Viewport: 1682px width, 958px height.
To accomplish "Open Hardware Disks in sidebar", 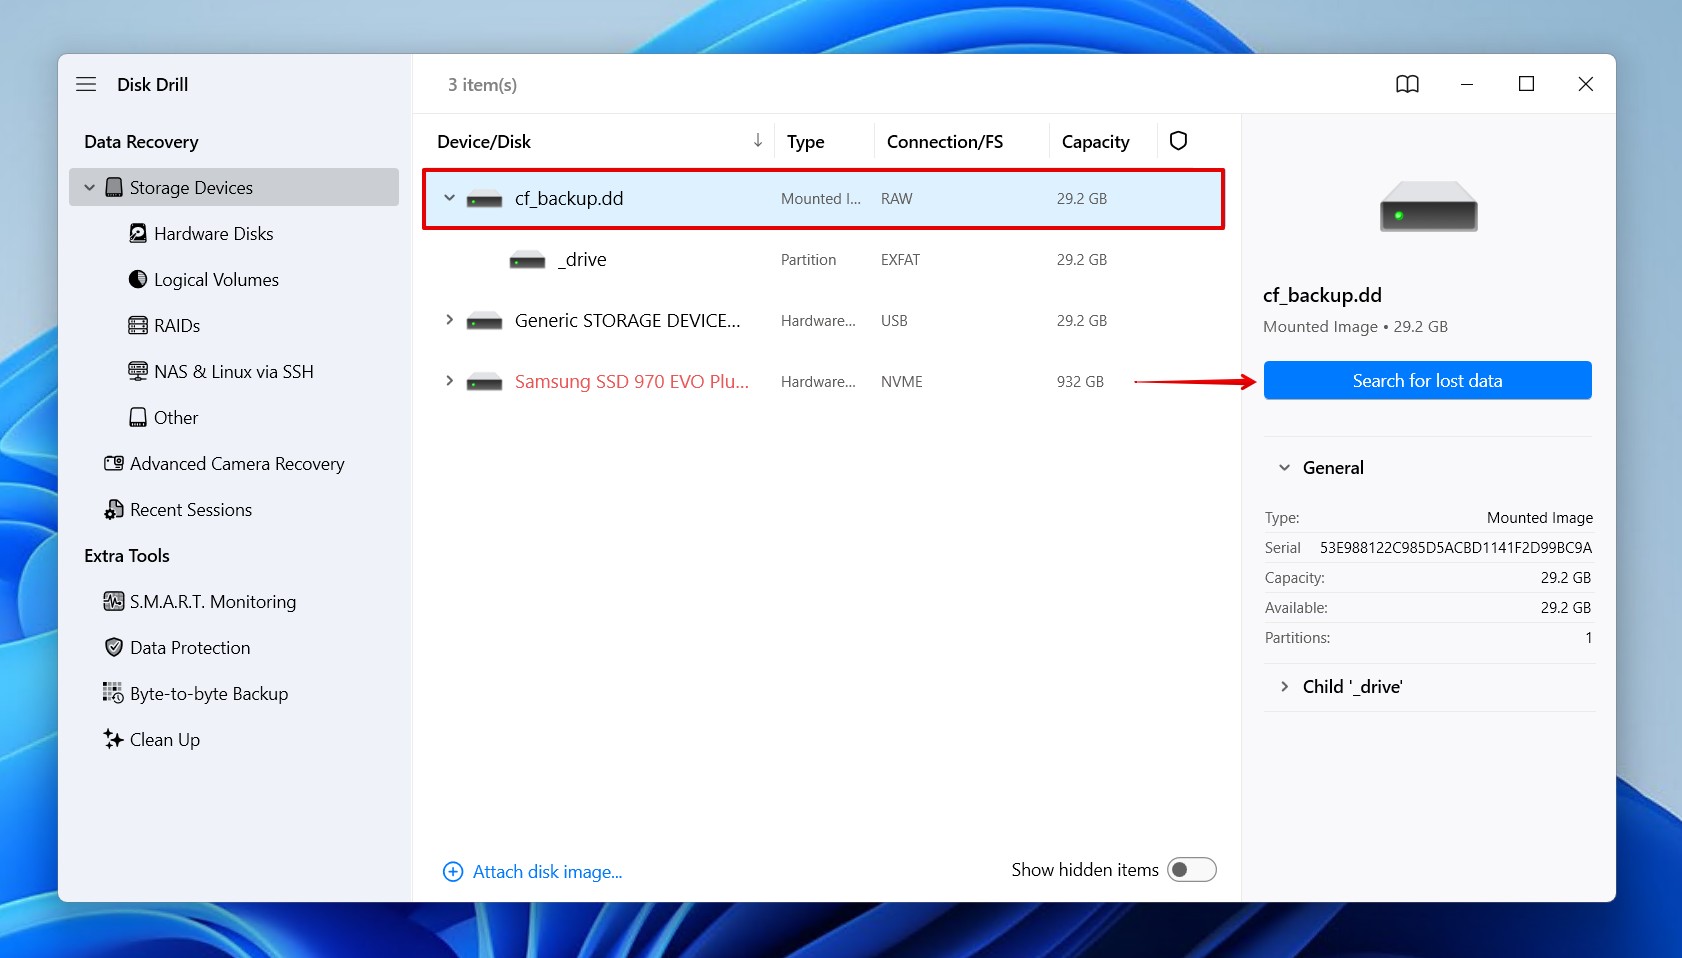I will tap(213, 234).
